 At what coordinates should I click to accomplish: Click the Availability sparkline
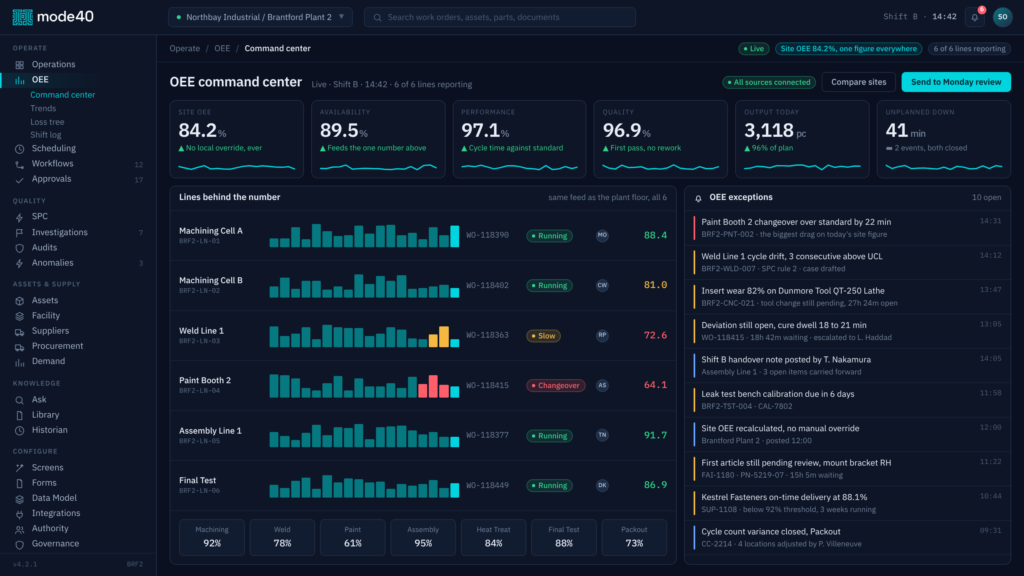click(378, 168)
